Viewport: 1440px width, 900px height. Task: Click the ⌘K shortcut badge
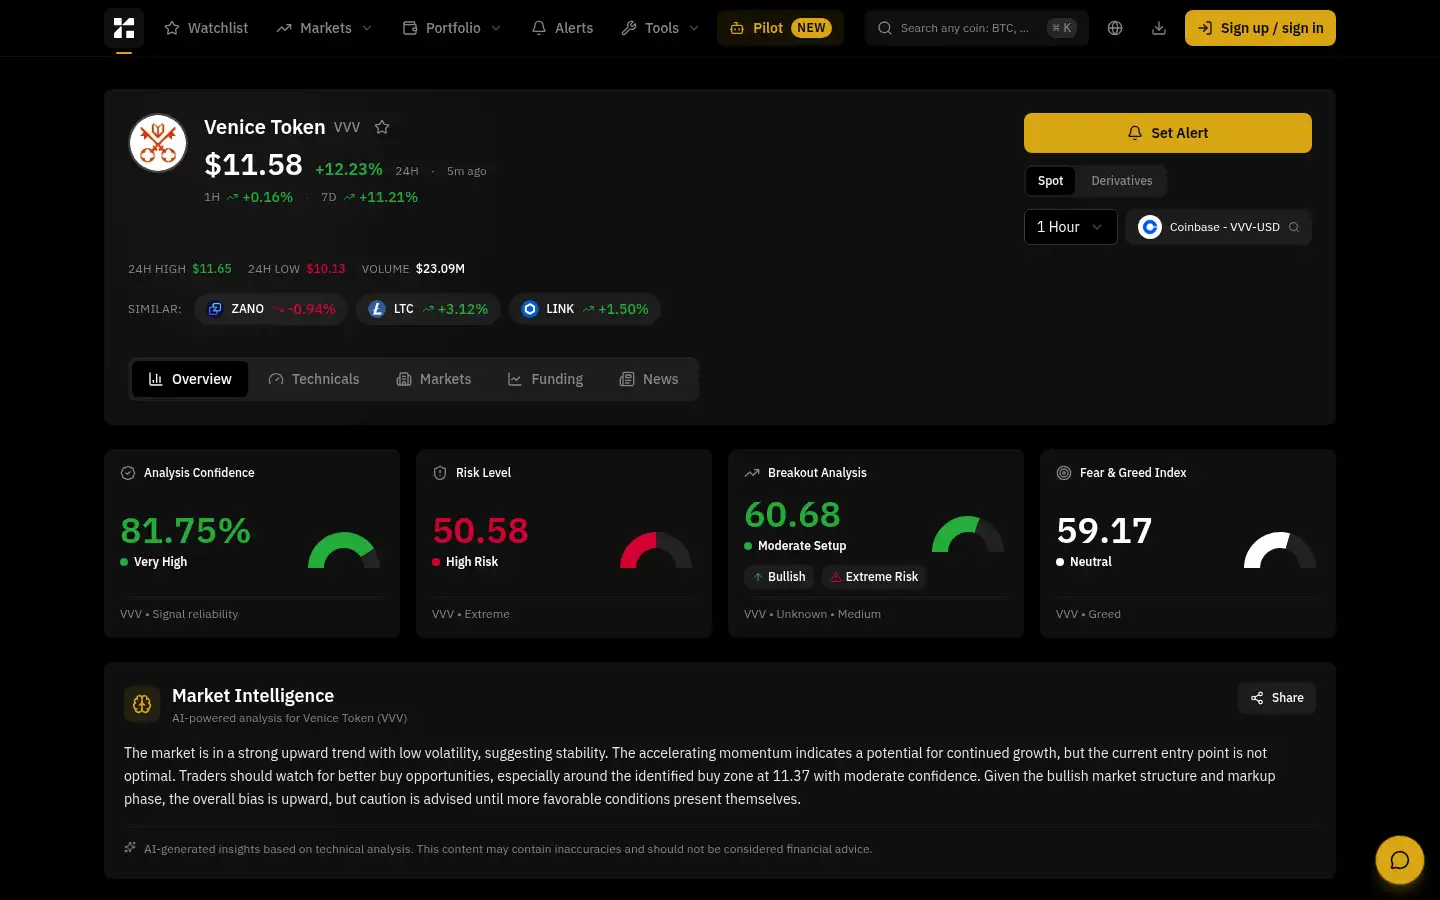[x=1062, y=28]
